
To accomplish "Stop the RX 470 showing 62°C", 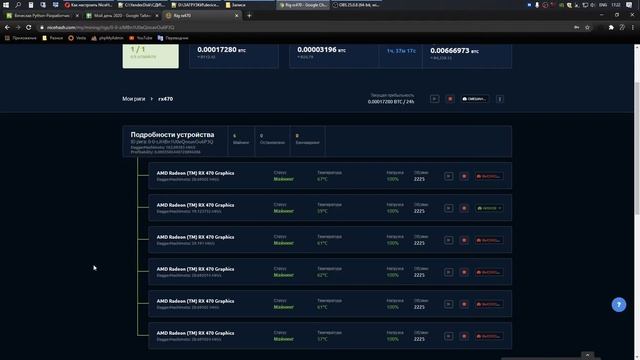I will click(464, 272).
